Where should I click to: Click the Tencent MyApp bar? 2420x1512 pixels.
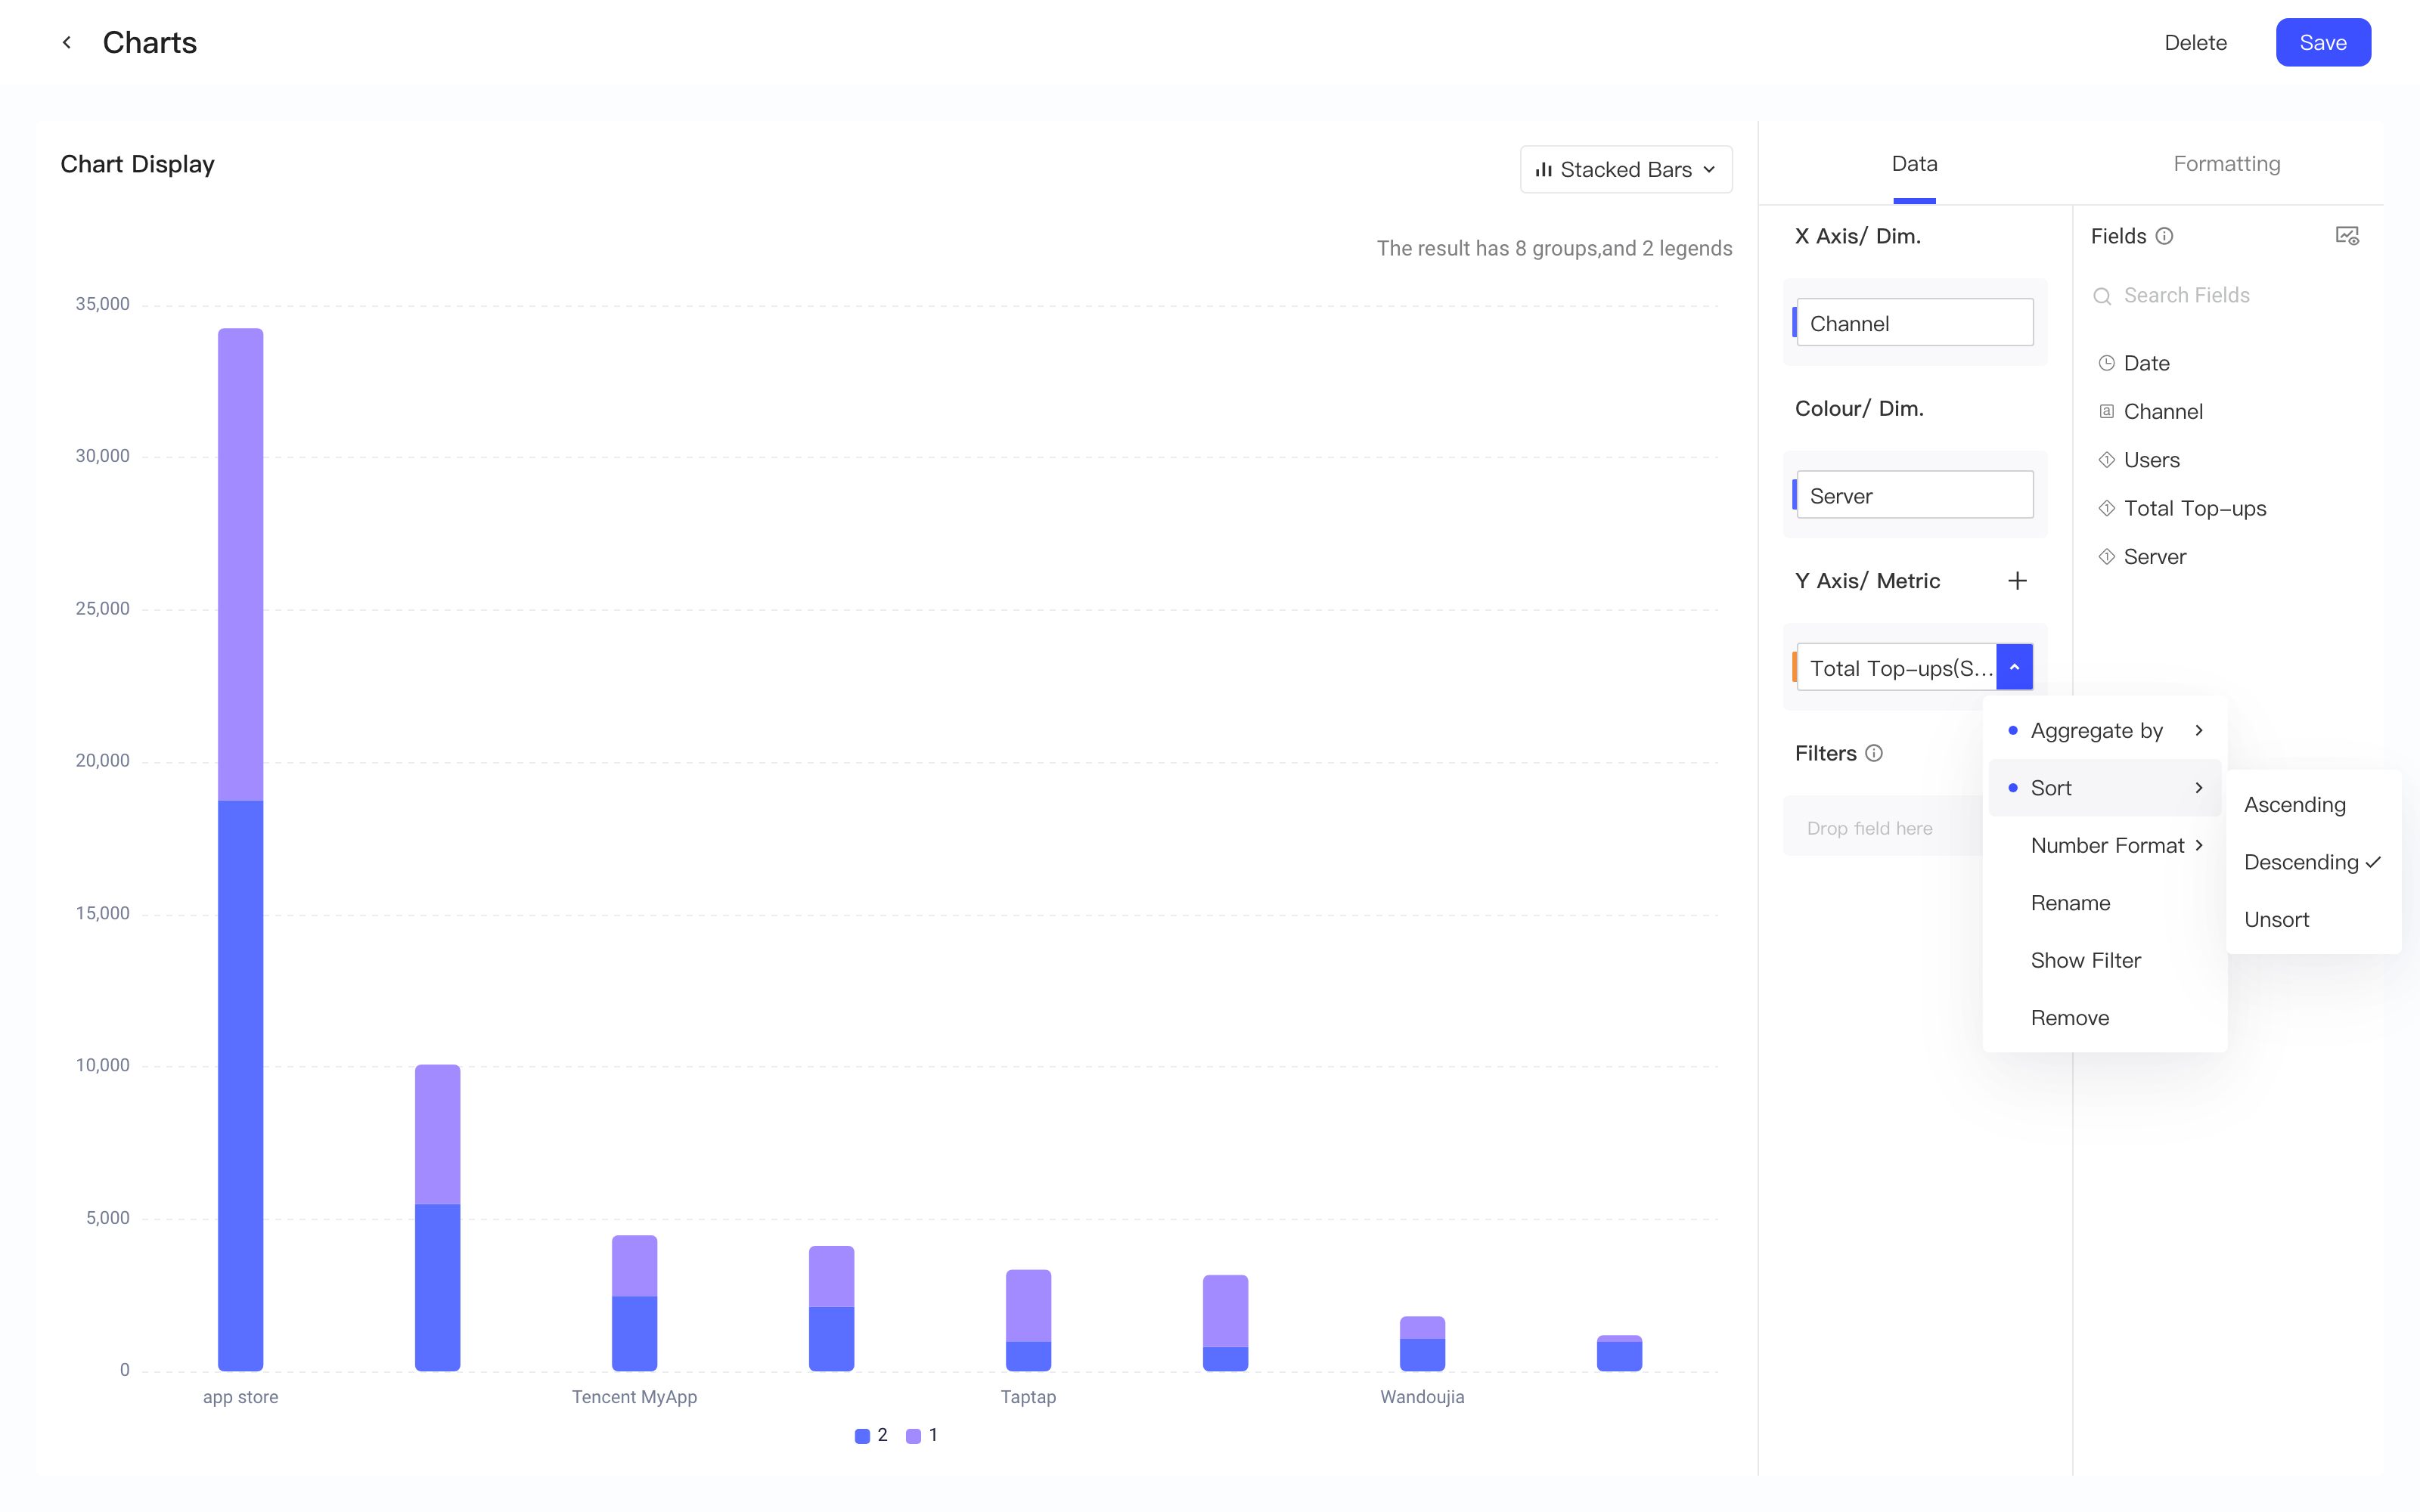(x=635, y=1303)
